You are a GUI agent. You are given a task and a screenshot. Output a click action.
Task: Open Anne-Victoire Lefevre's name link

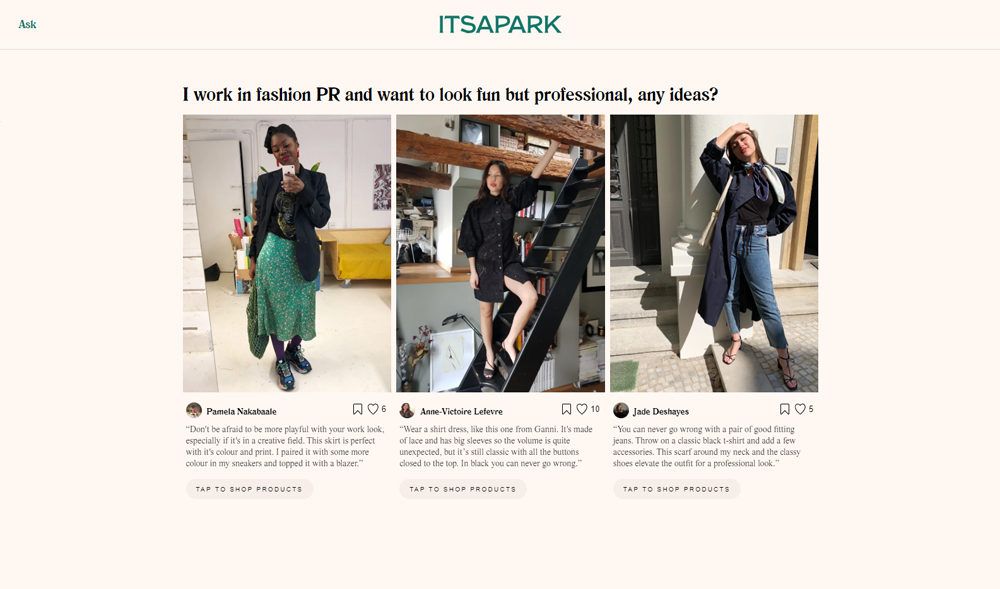(x=461, y=411)
